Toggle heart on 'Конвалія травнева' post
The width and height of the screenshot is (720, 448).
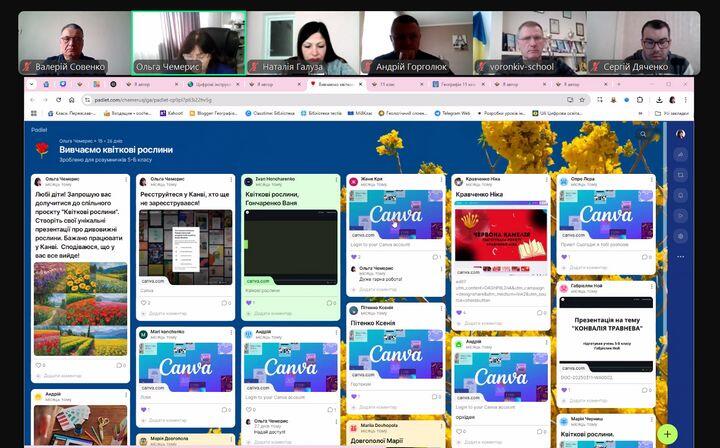(x=564, y=390)
